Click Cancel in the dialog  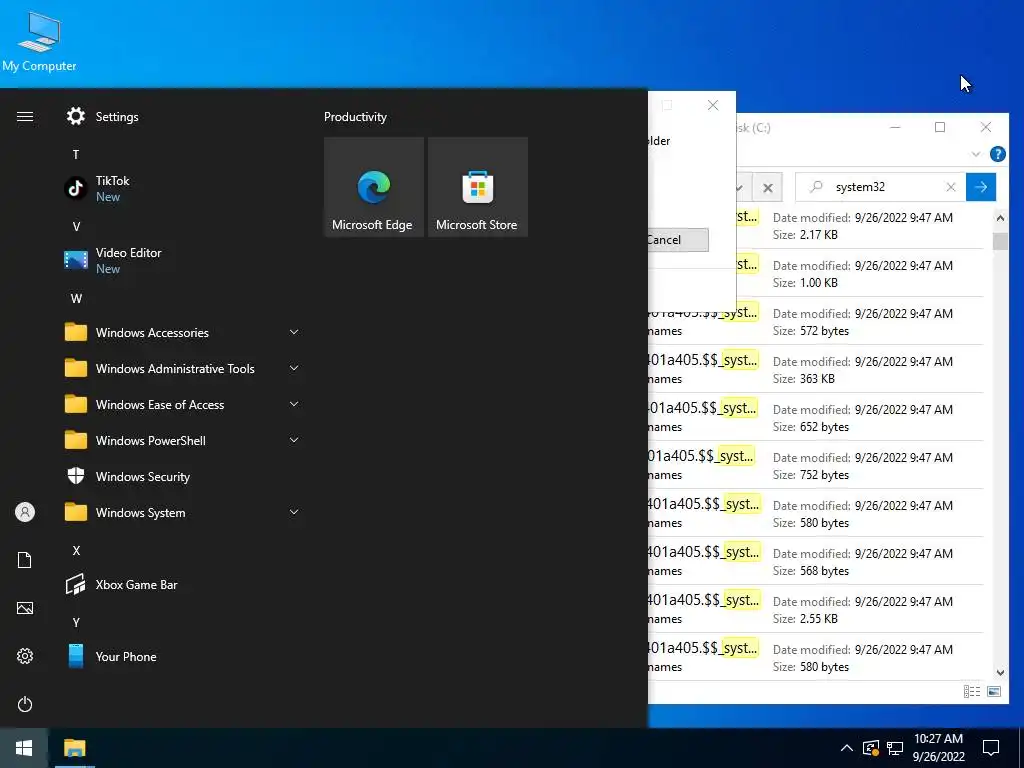677,240
